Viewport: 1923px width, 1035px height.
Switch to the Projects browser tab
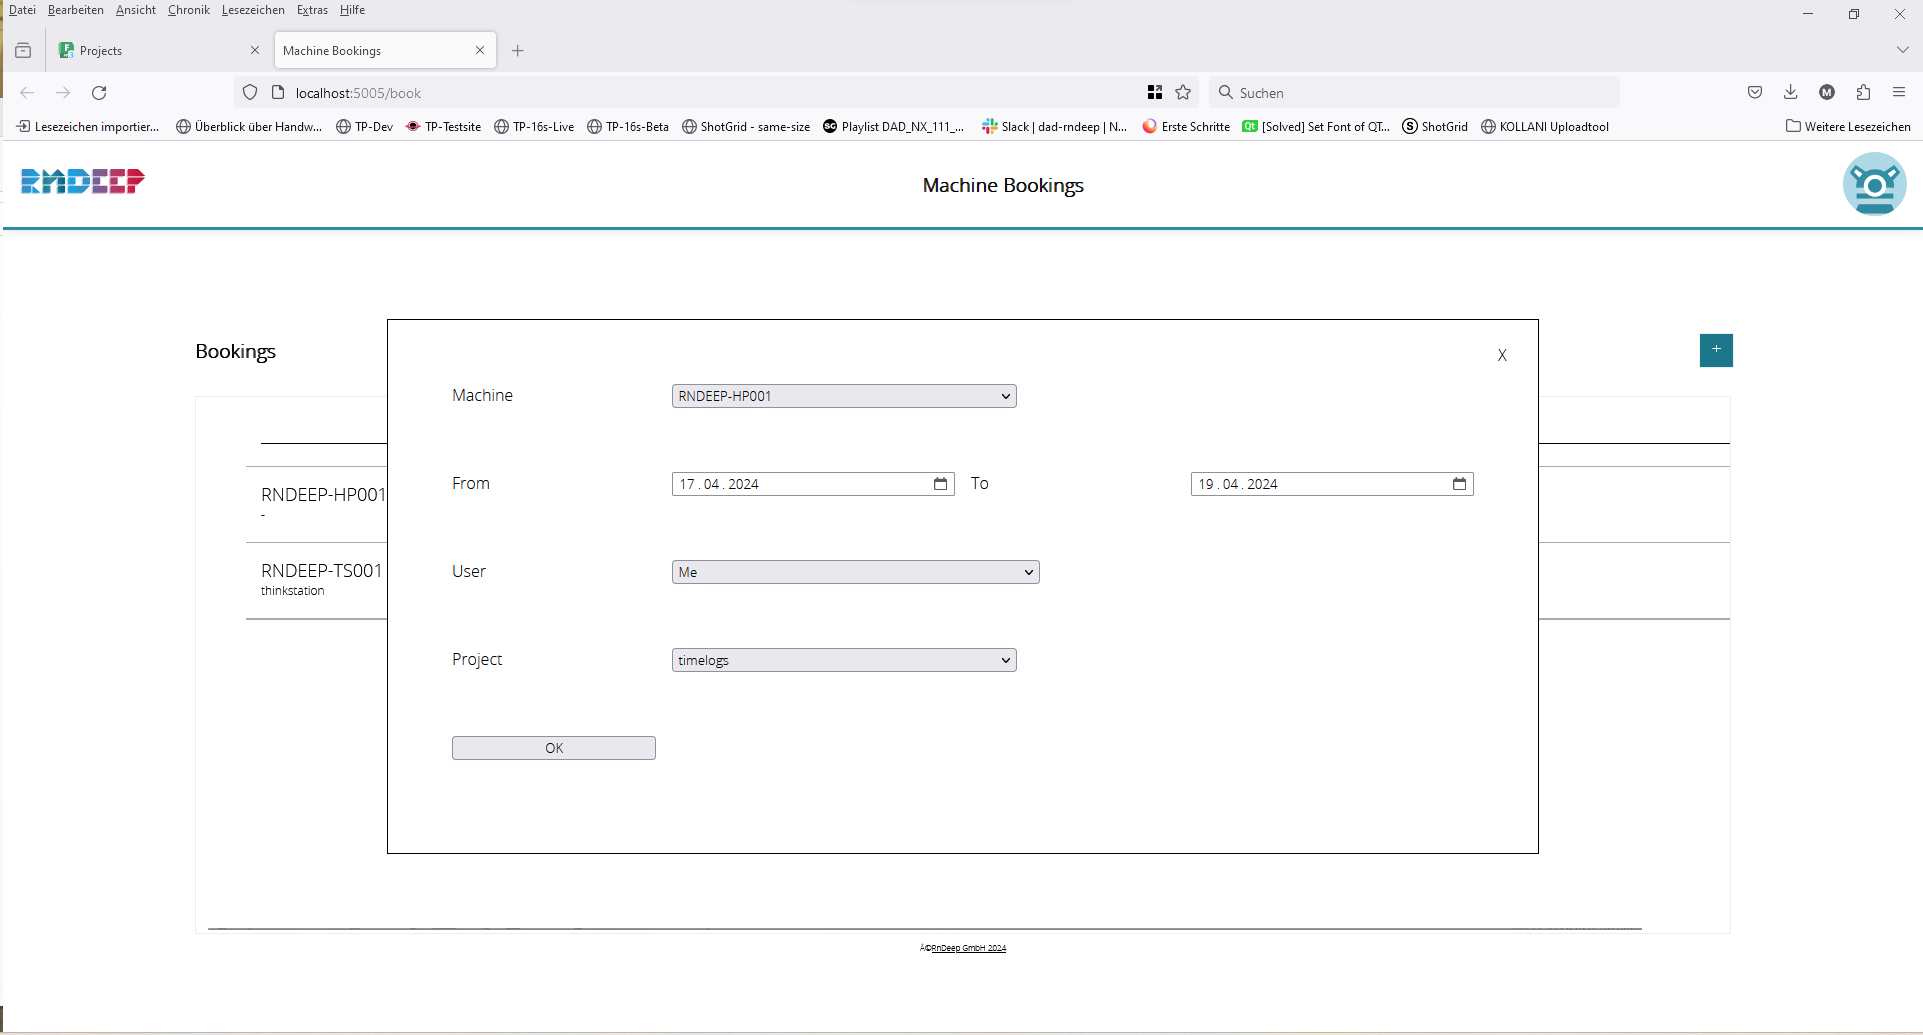(x=150, y=51)
